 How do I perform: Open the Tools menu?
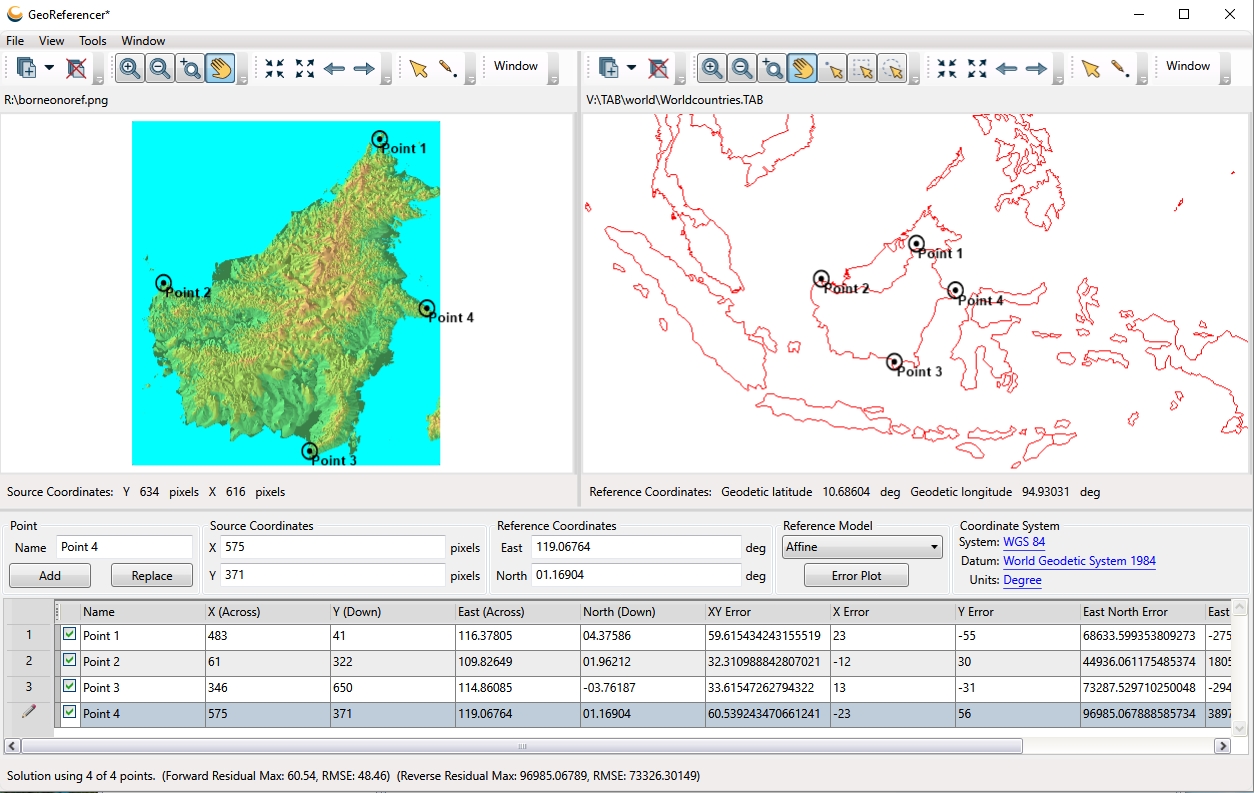[x=92, y=41]
